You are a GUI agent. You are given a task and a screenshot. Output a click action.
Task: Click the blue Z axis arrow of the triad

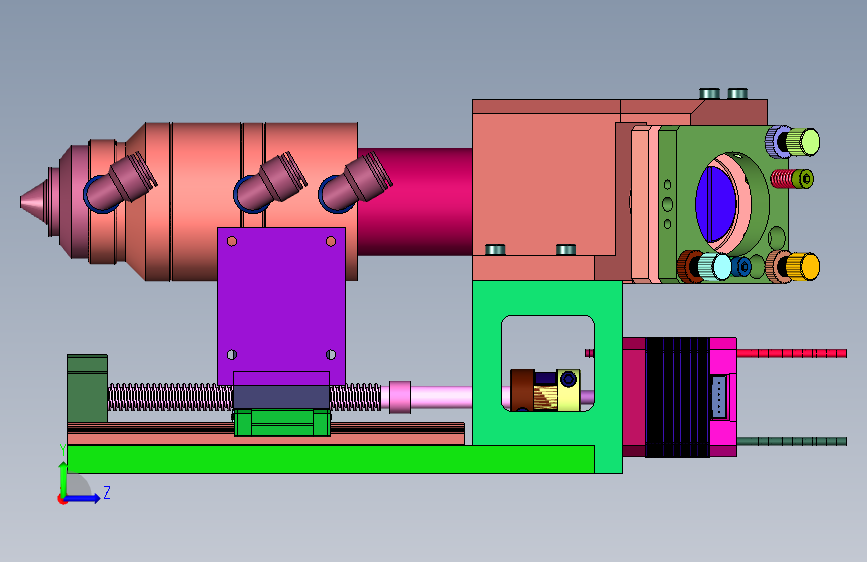pyautogui.click(x=83, y=498)
